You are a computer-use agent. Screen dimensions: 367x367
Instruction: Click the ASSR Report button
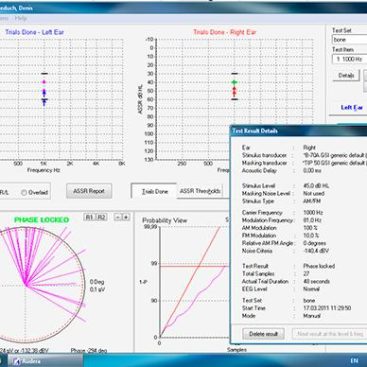pos(89,191)
